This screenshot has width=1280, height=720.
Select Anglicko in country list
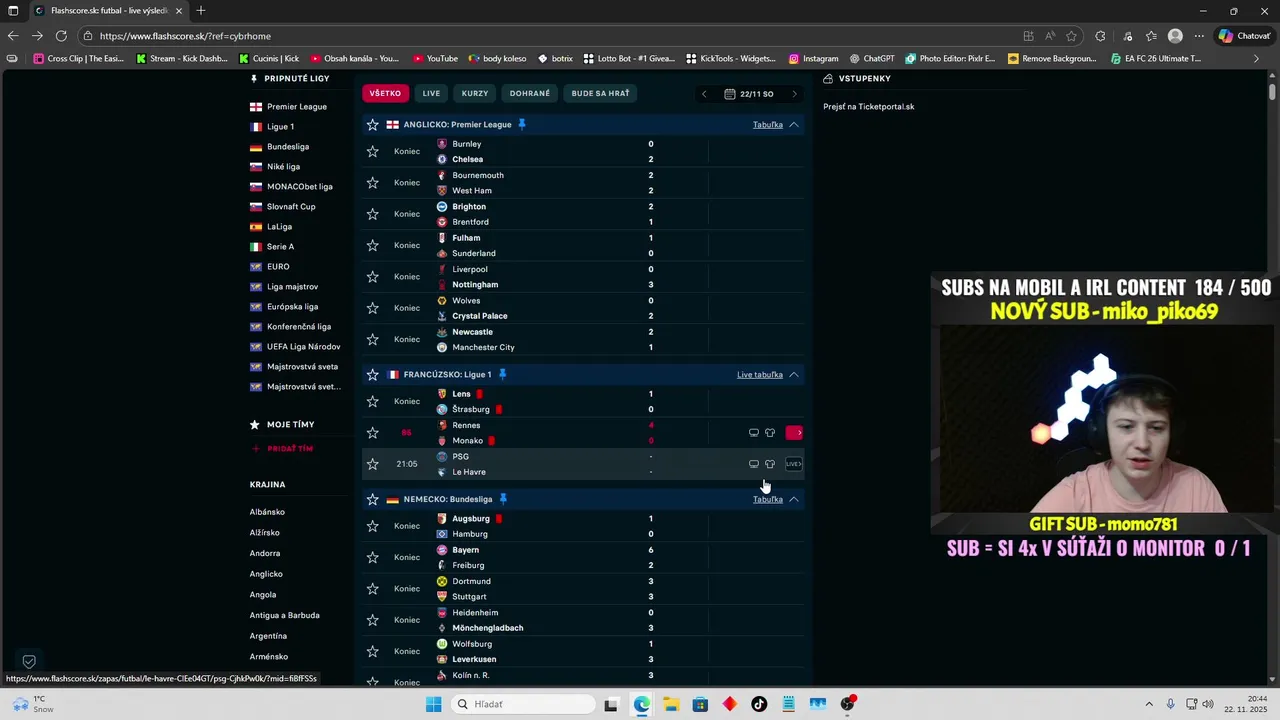pyautogui.click(x=266, y=574)
